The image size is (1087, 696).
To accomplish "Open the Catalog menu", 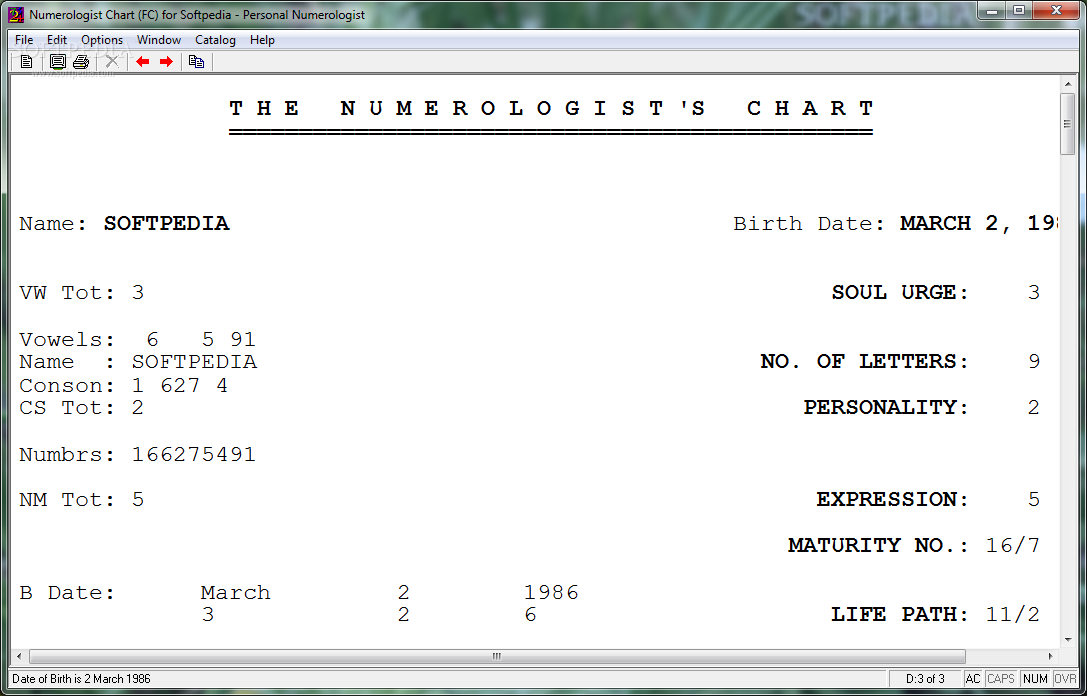I will (x=215, y=40).
